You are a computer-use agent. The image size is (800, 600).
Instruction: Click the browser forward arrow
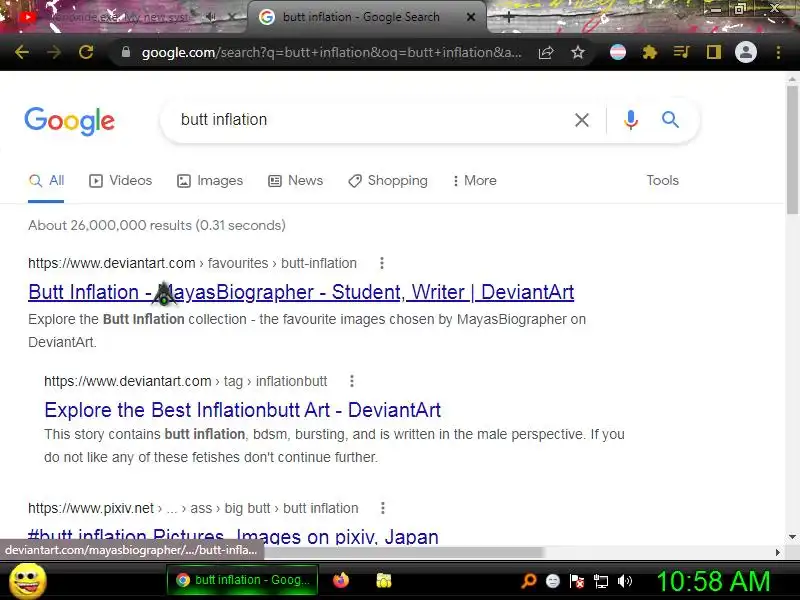54,52
